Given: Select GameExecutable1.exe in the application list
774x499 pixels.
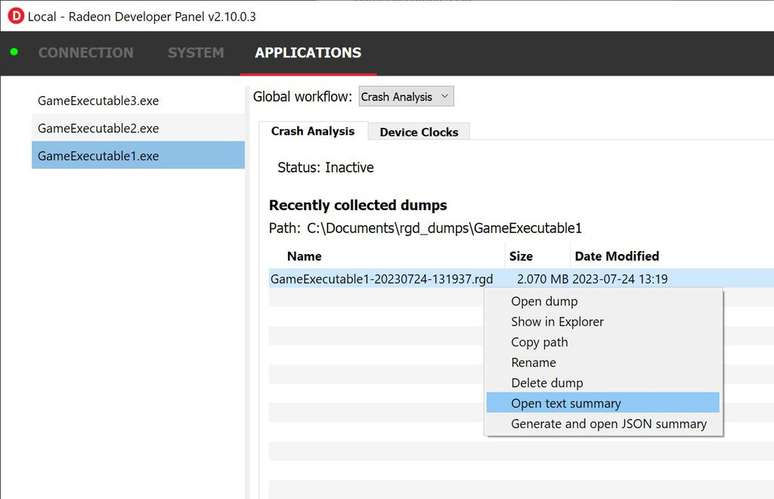Looking at the screenshot, I should pyautogui.click(x=138, y=155).
